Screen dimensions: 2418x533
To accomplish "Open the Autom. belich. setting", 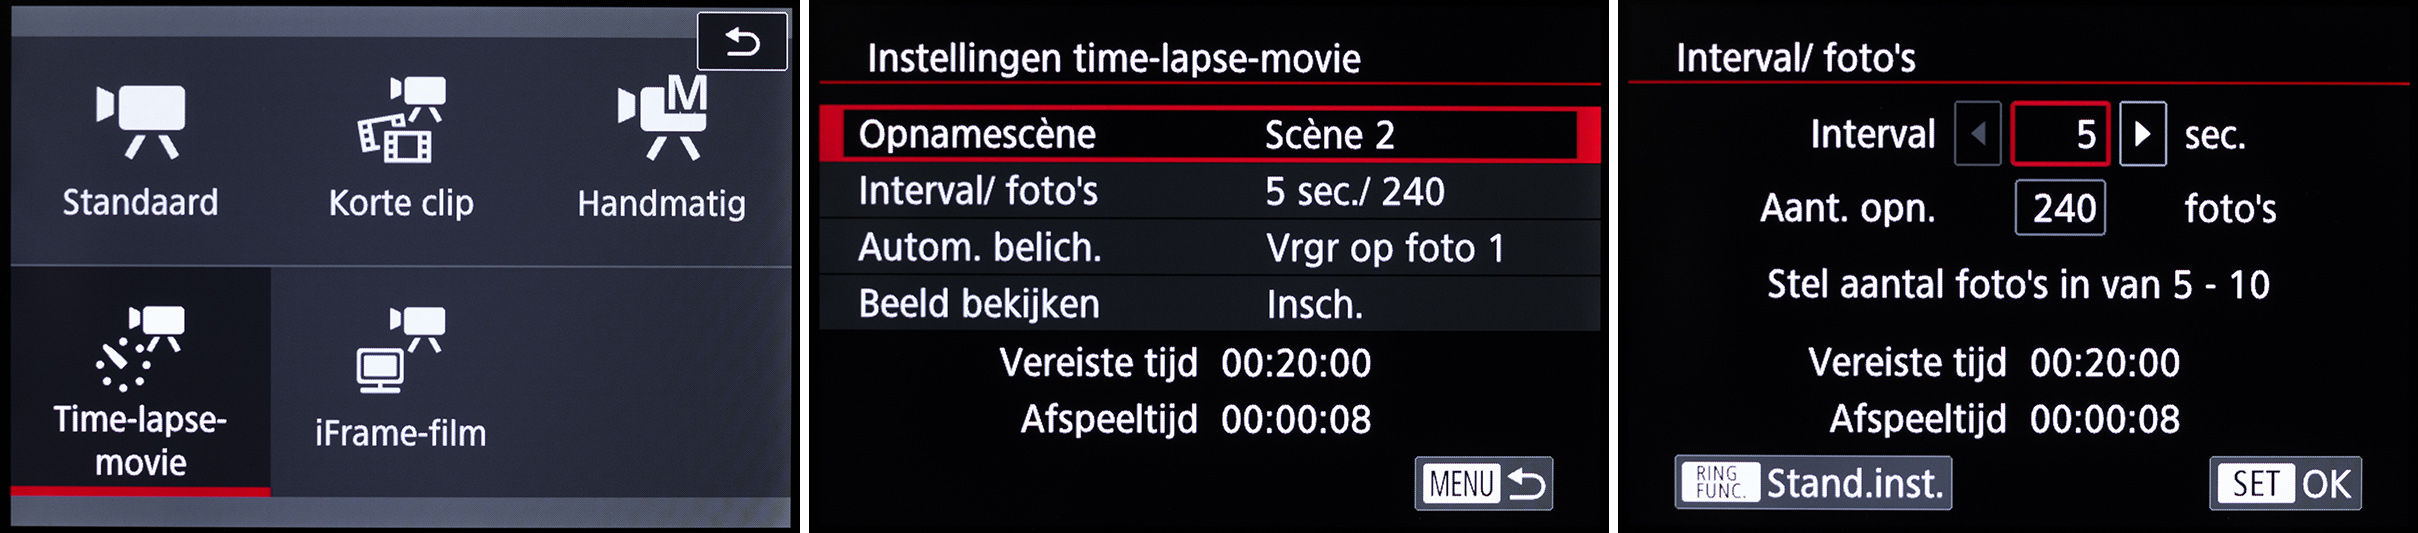I will point(979,247).
